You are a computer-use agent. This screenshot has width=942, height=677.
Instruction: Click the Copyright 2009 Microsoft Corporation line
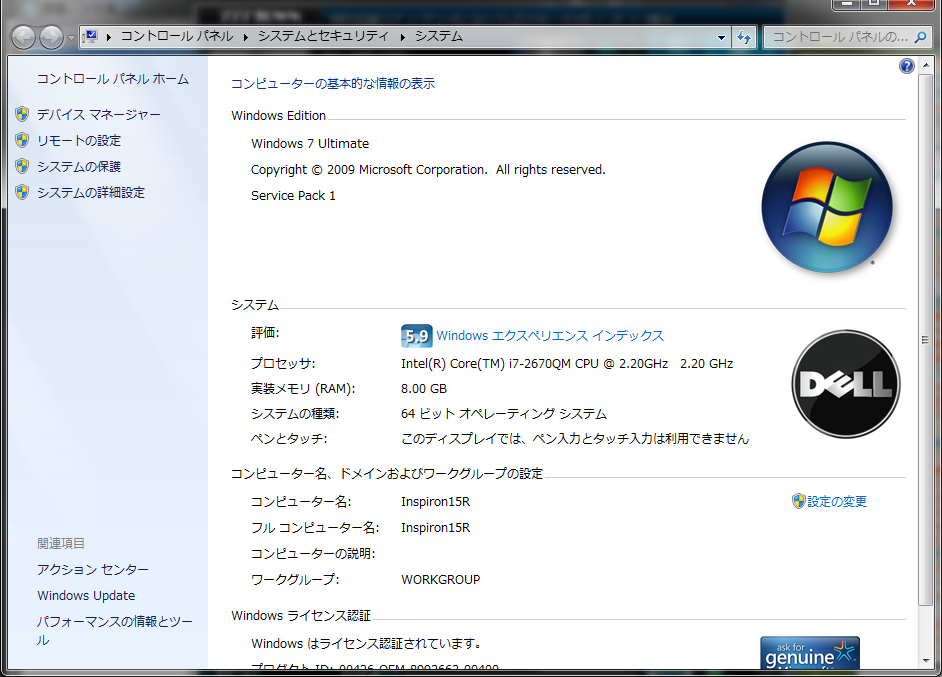[428, 170]
